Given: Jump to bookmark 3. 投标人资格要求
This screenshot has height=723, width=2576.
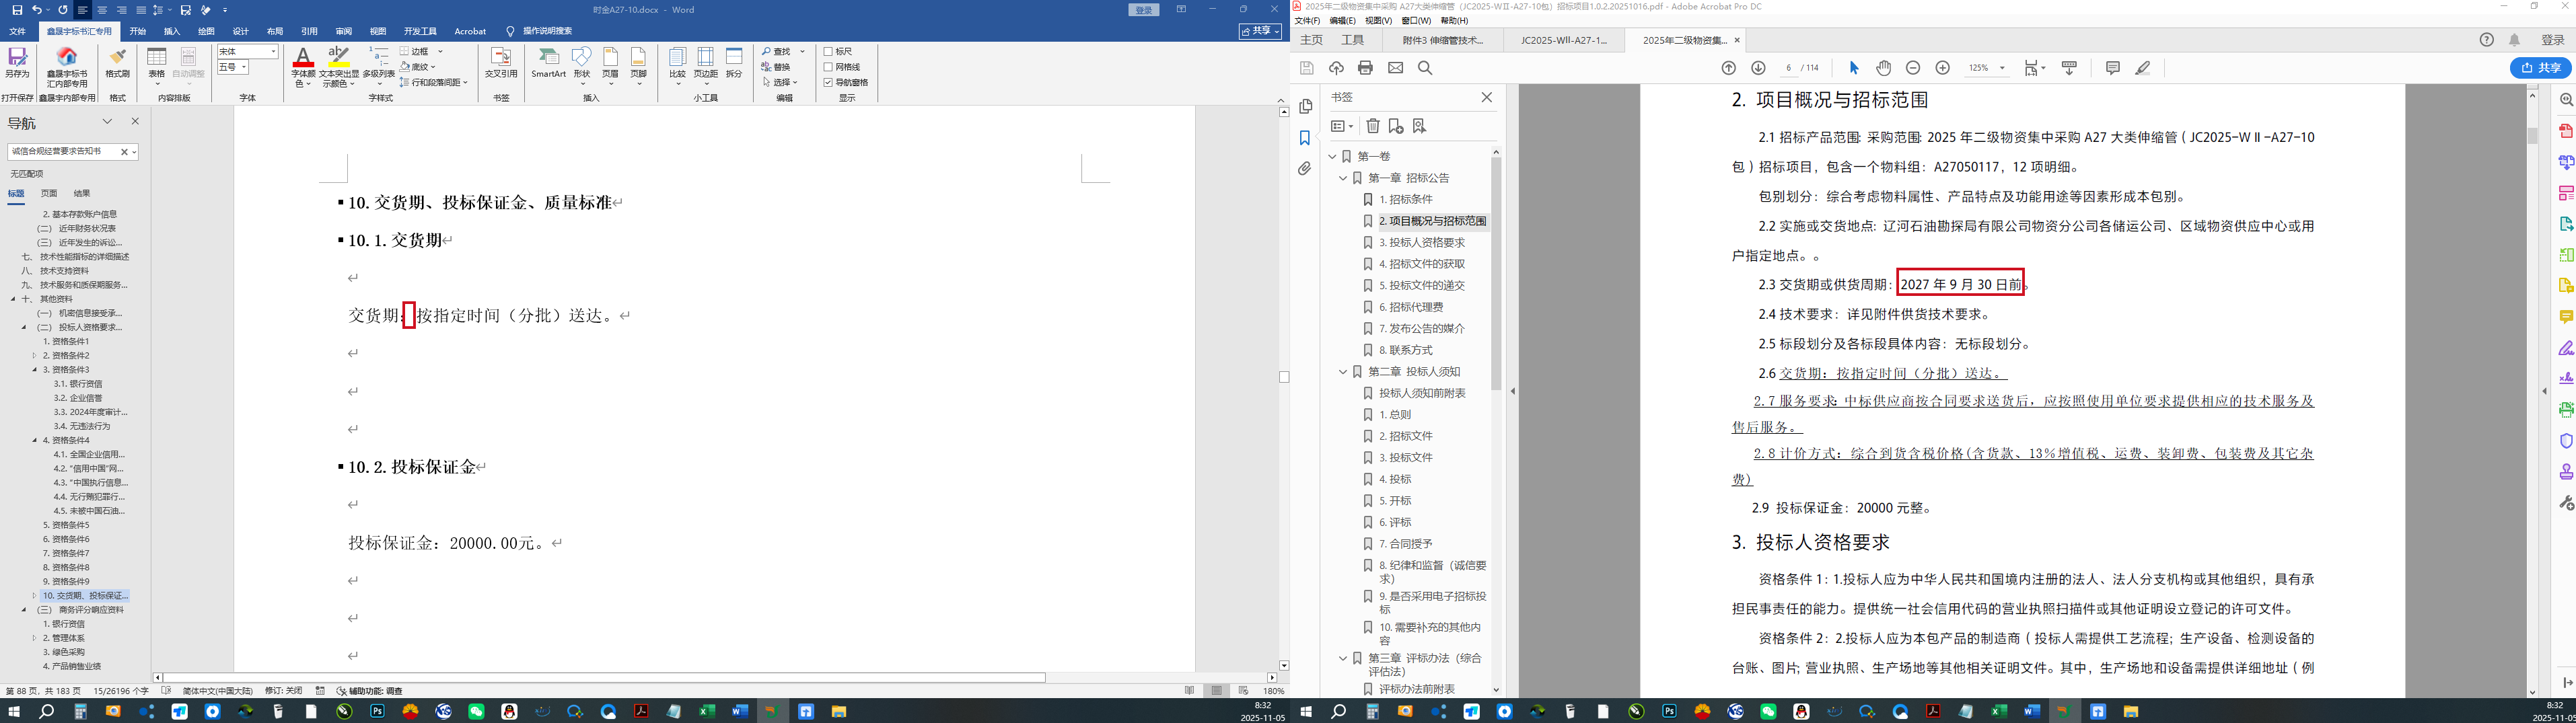Looking at the screenshot, I should [x=1422, y=243].
